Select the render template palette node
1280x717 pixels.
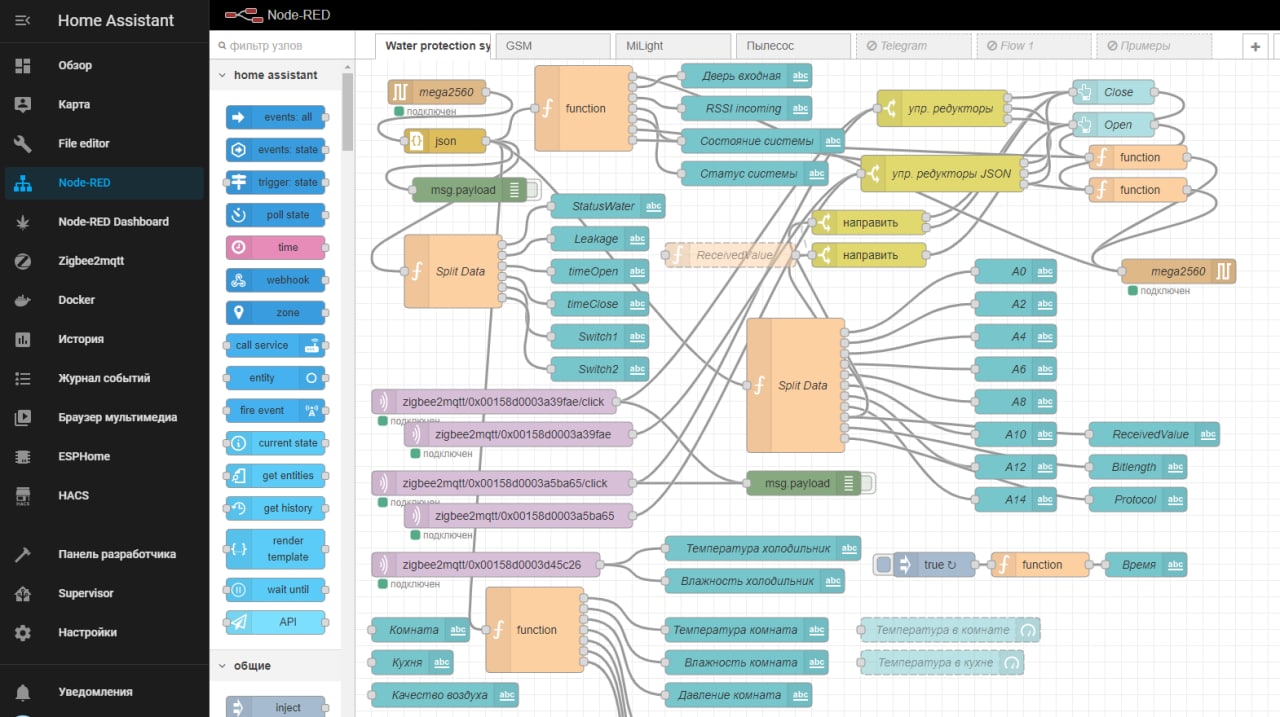275,549
